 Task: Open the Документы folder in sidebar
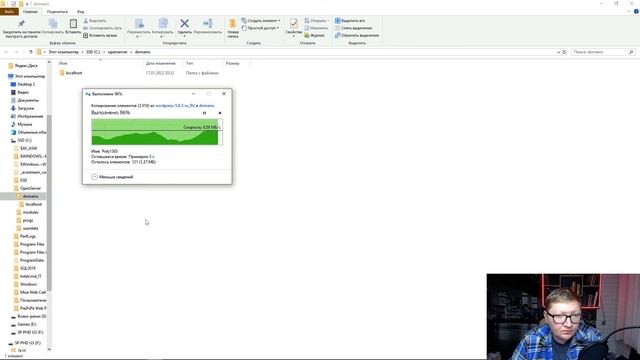click(25, 100)
